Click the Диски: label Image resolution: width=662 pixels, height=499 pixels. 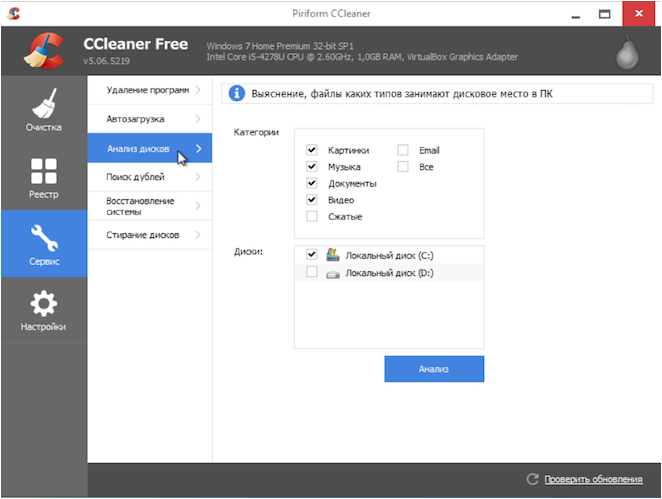pos(248,252)
